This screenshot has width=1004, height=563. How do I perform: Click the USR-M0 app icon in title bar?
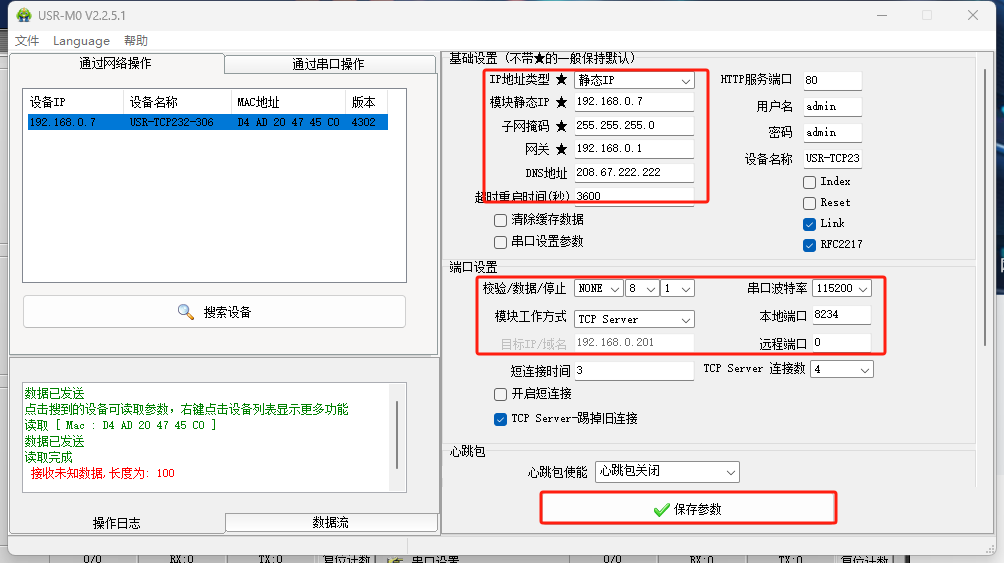click(x=24, y=15)
